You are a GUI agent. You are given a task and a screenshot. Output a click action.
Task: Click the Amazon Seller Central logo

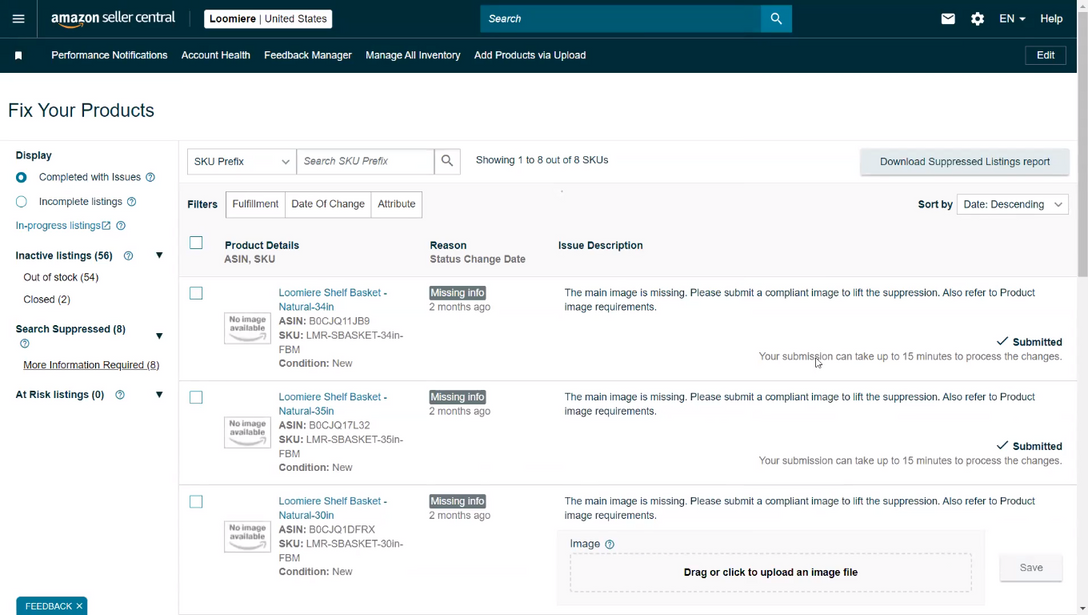(113, 19)
